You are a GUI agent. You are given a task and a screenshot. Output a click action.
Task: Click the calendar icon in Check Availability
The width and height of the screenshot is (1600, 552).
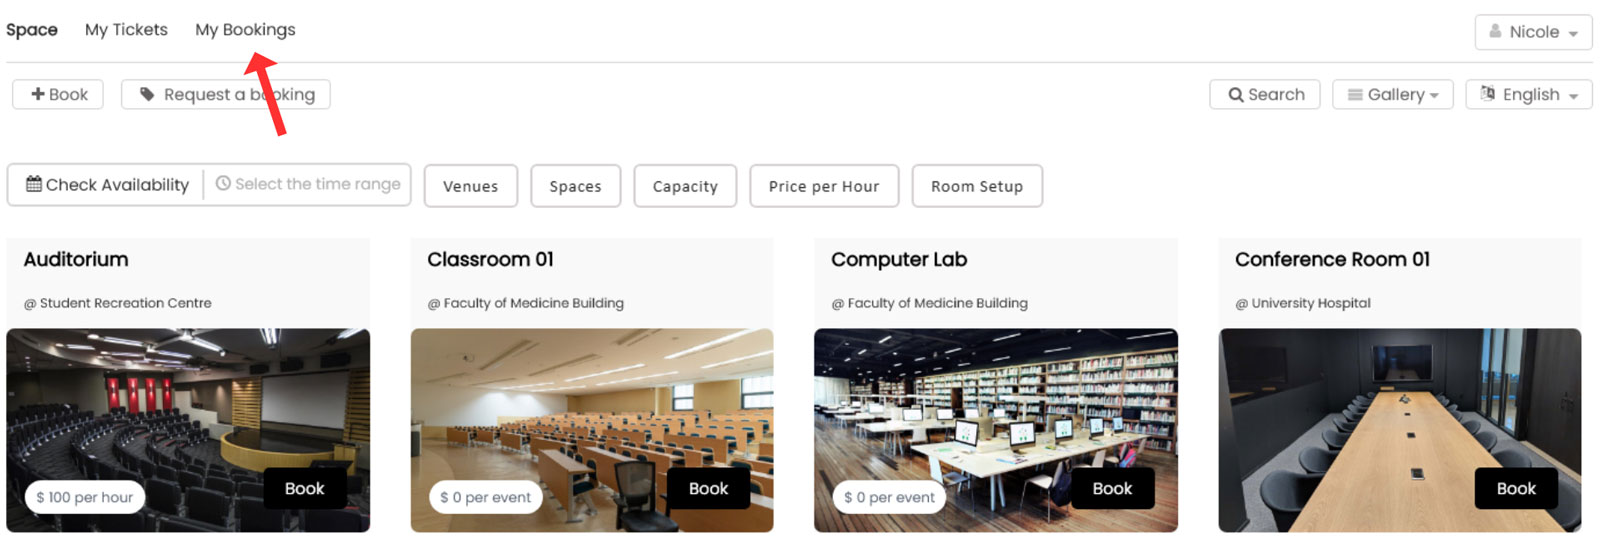34,184
